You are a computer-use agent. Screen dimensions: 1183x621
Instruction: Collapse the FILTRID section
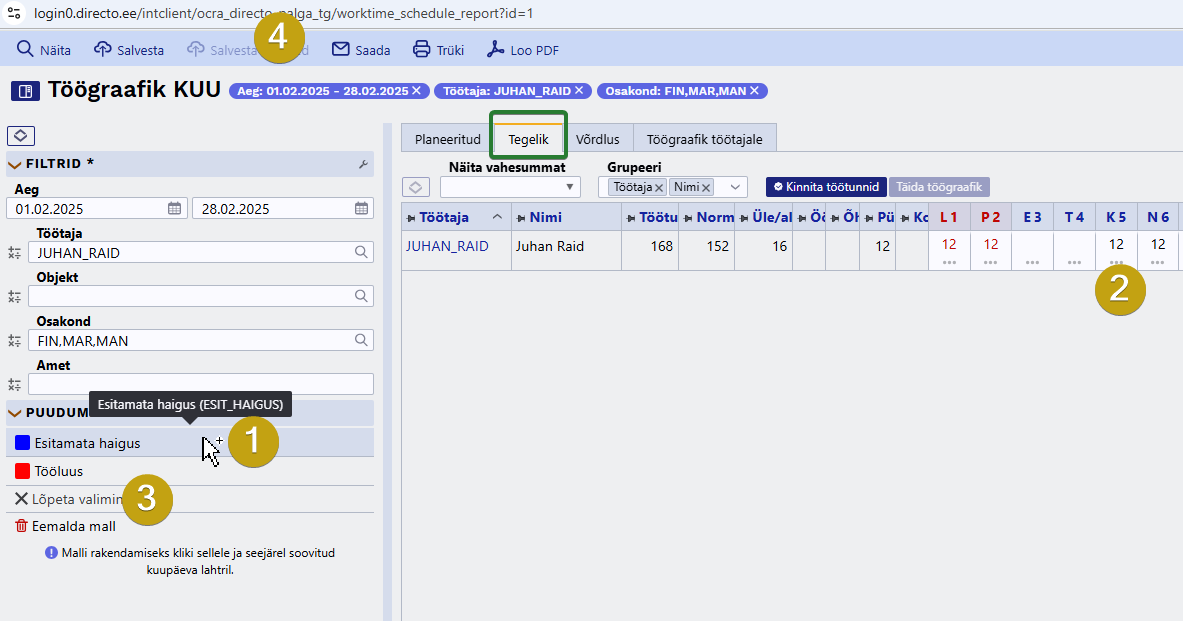14,164
